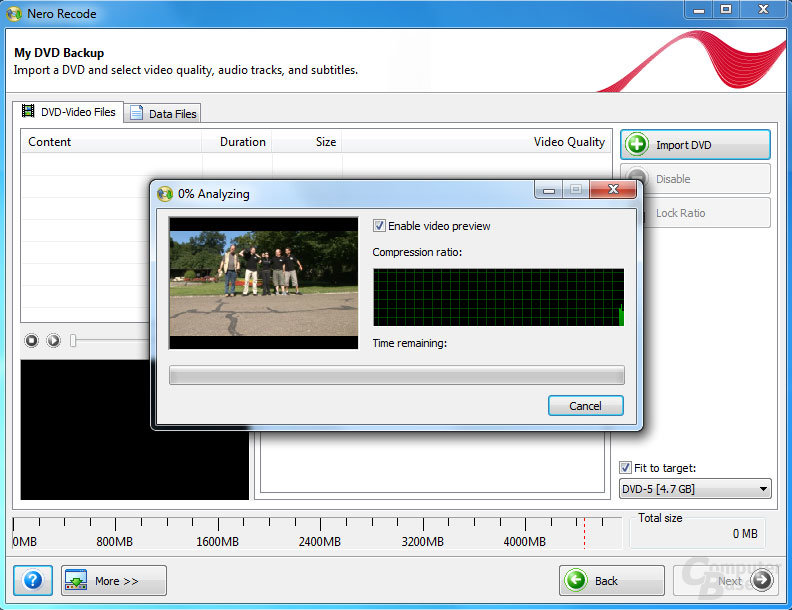
Task: Click the Time remaining label
Action: coord(410,343)
